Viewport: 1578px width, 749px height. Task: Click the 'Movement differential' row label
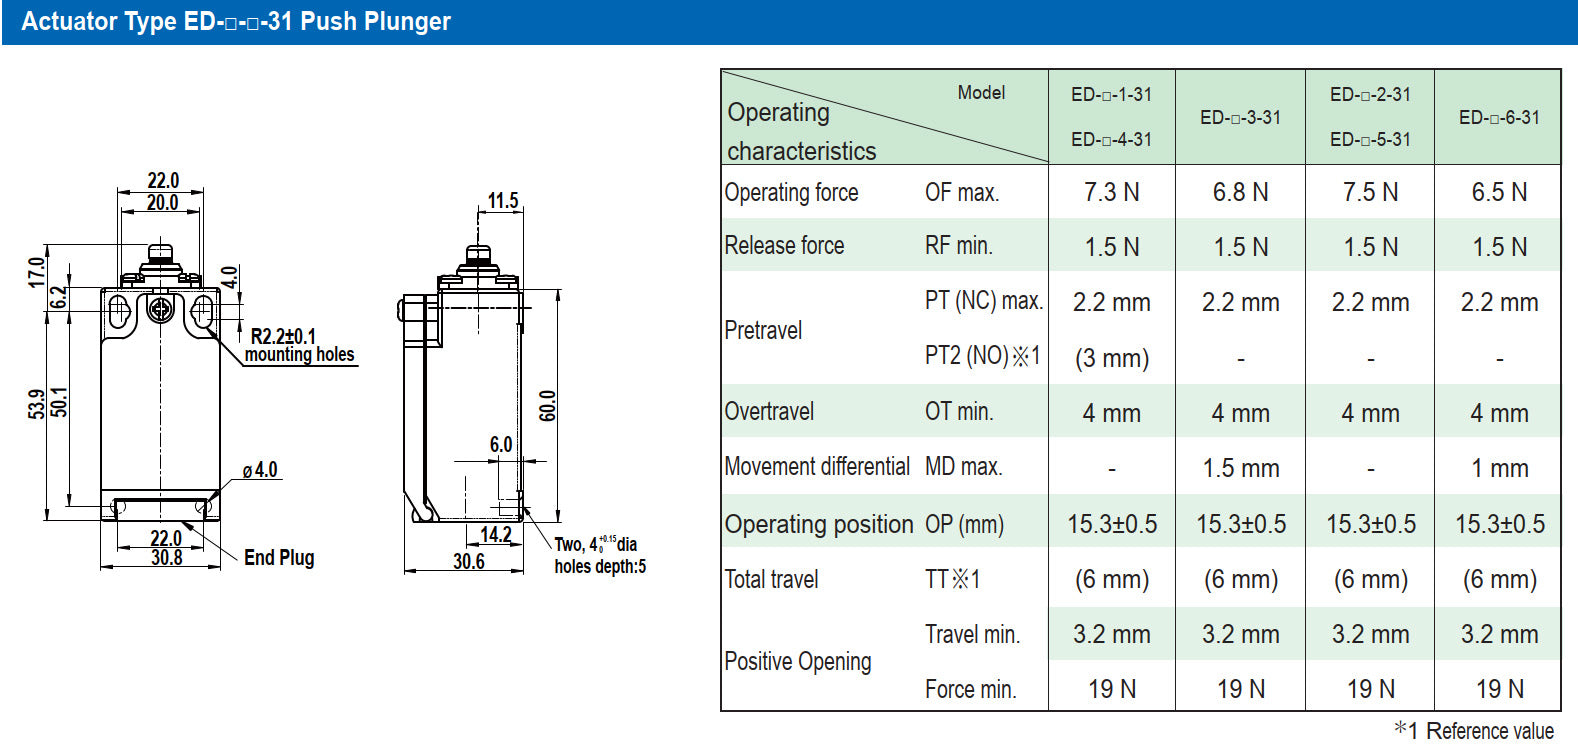pos(817,467)
